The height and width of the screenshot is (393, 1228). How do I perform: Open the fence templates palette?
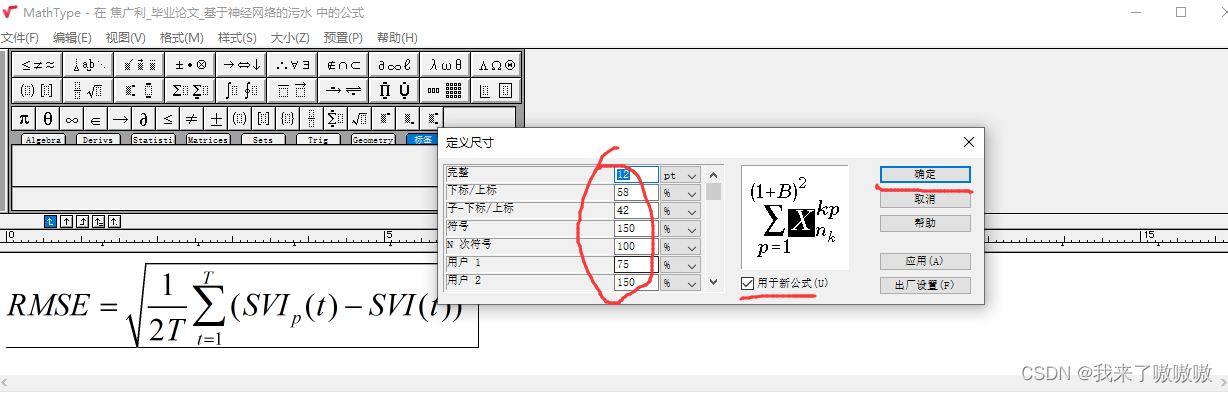(36, 90)
